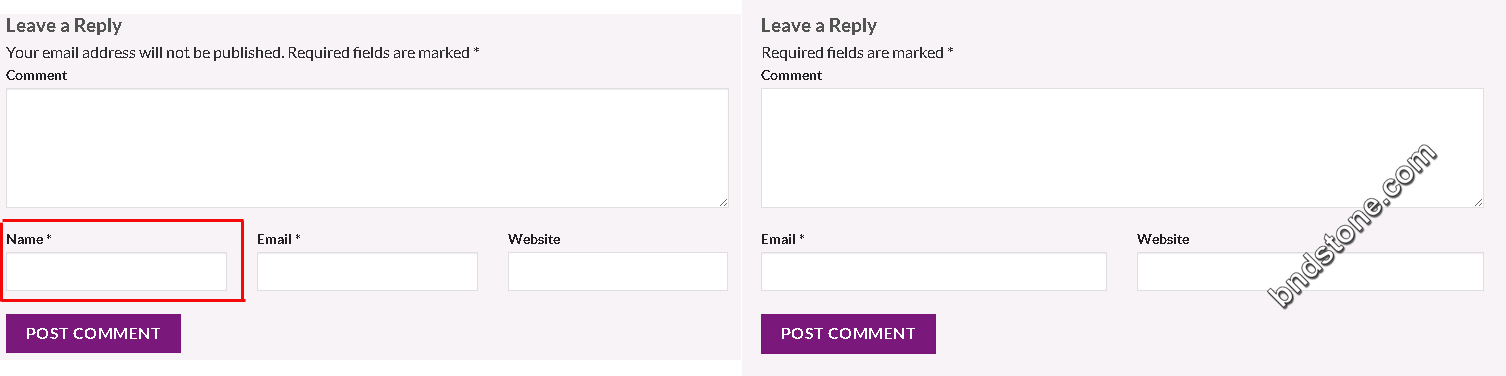Select the Website field in the form with Name
This screenshot has width=1506, height=376.
(x=618, y=272)
